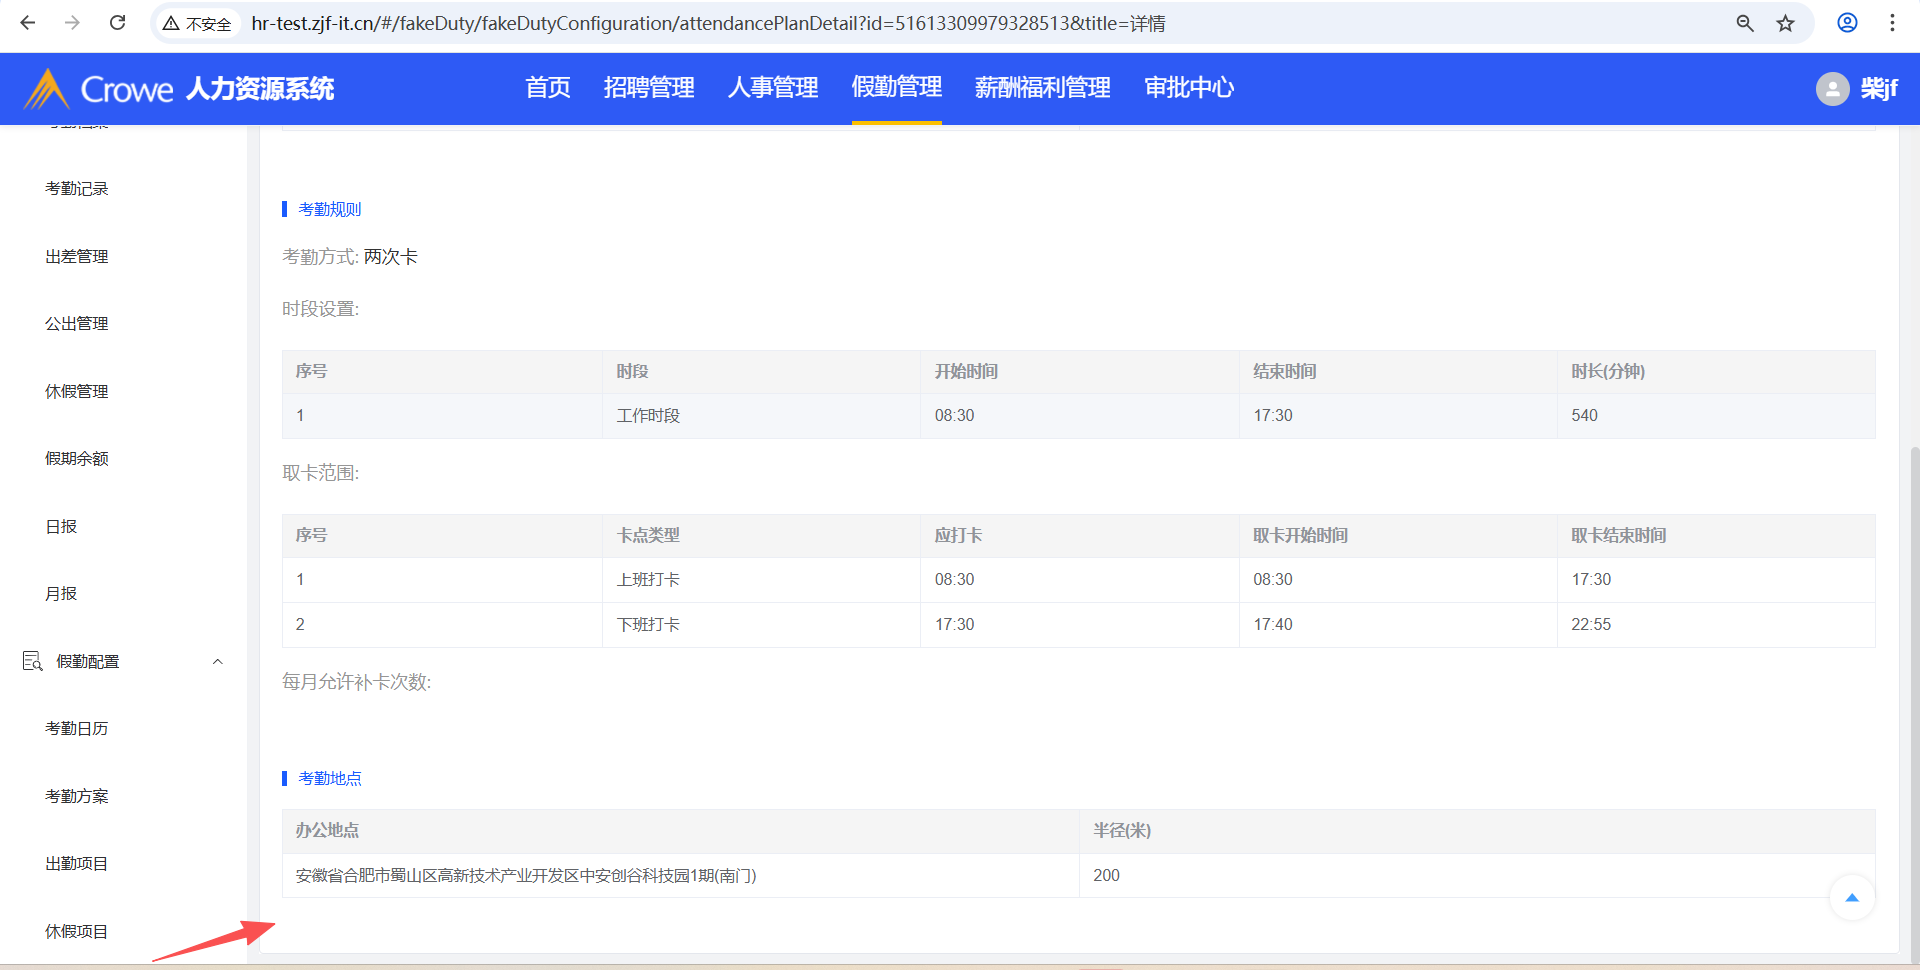Image resolution: width=1920 pixels, height=970 pixels.
Task: Open 休假管理 in the sidebar
Action: point(77,391)
